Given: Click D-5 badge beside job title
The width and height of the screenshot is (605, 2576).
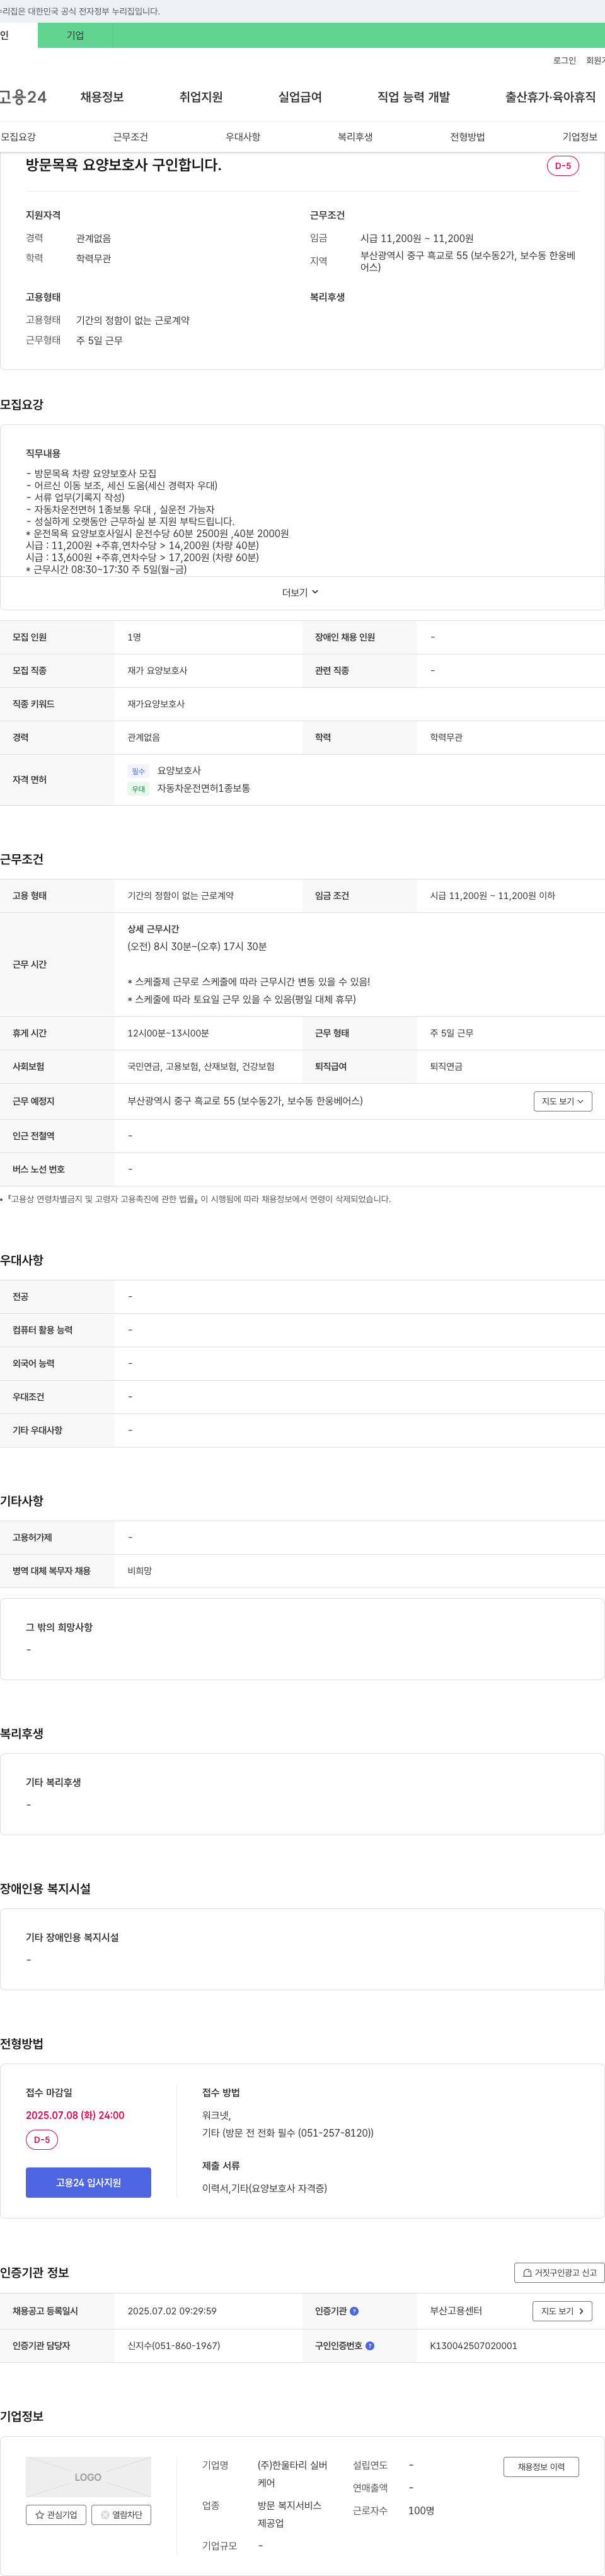Looking at the screenshot, I should 563,166.
